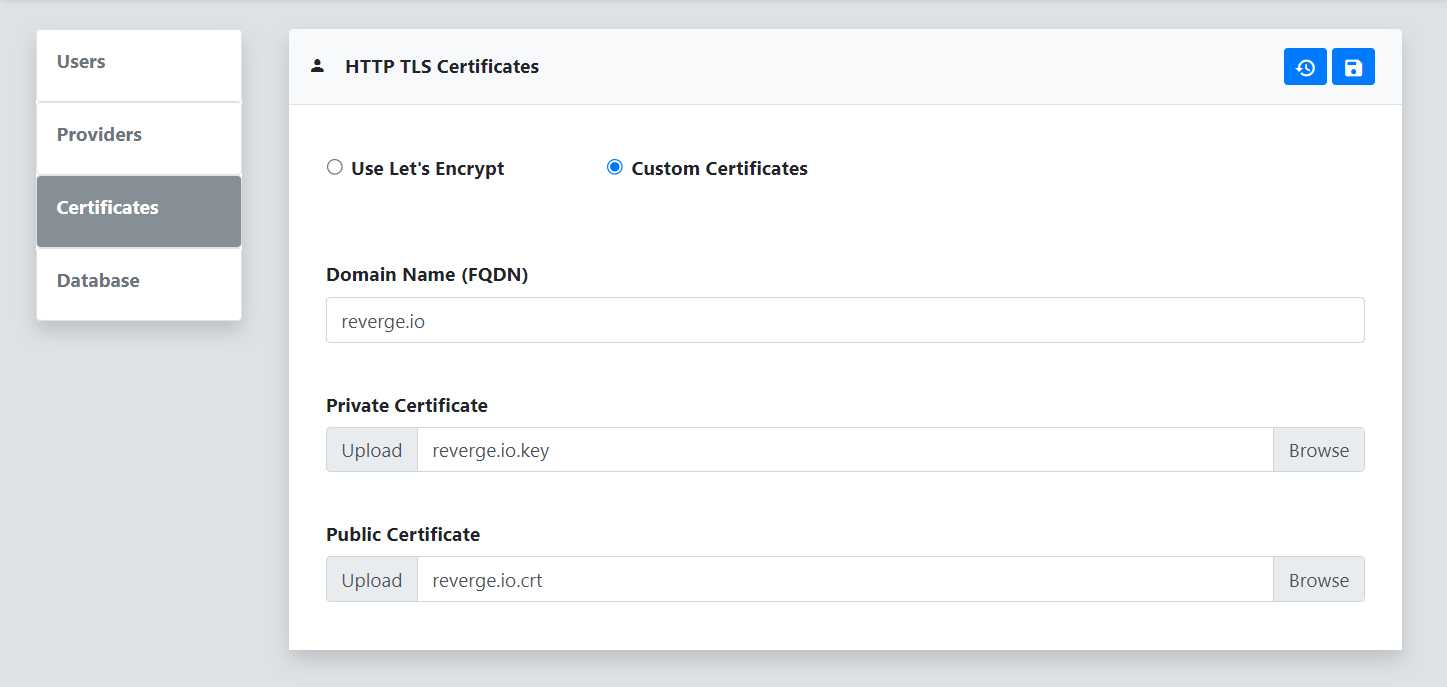The height and width of the screenshot is (687, 1447).
Task: Open the Users sidebar tab
Action: [139, 66]
